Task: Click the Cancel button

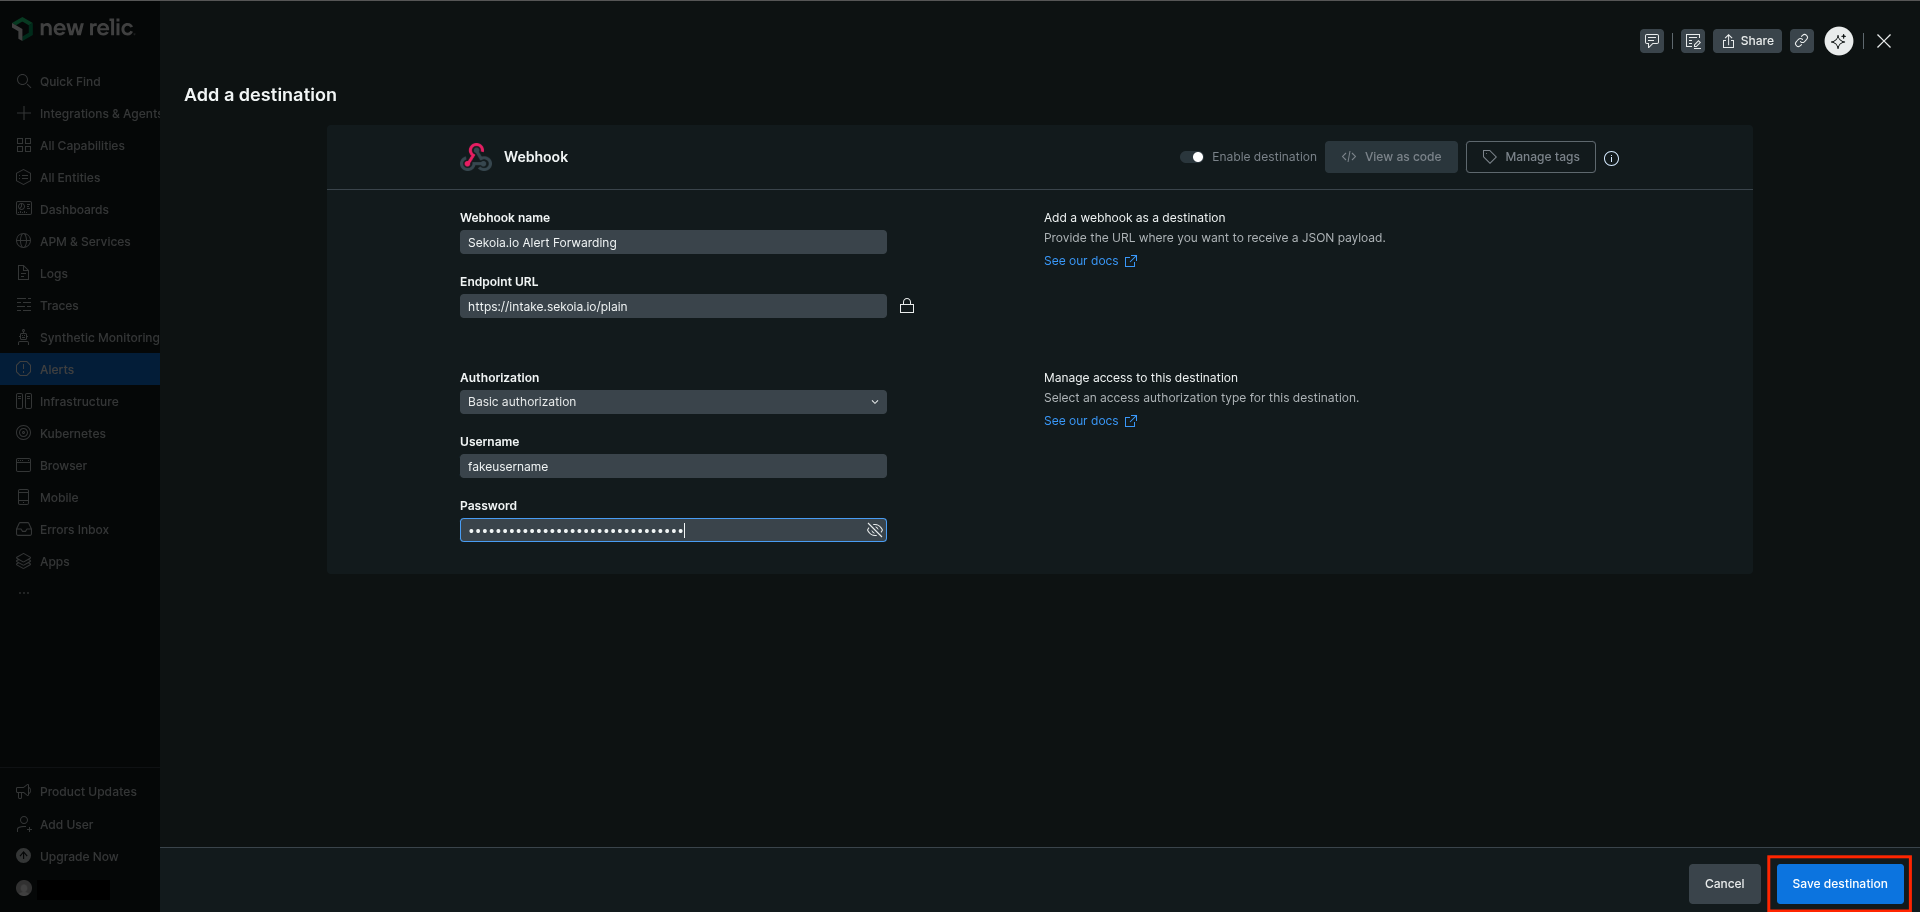Action: tap(1724, 884)
